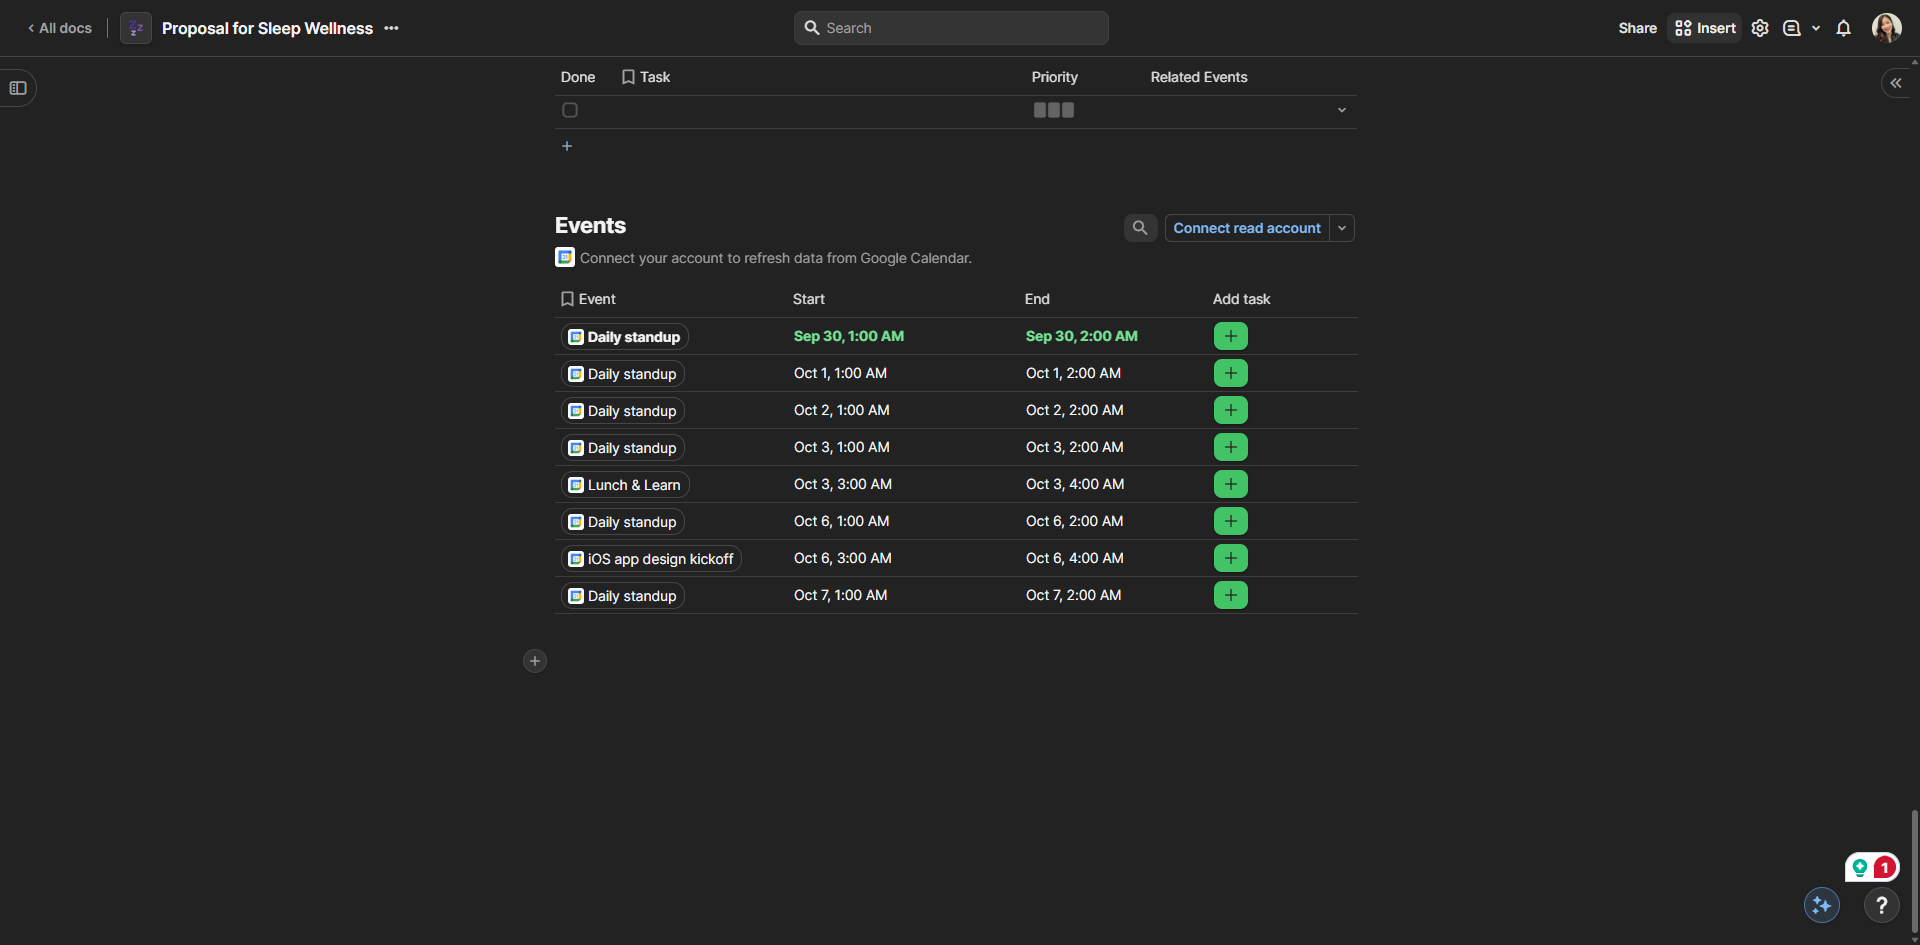Image resolution: width=1920 pixels, height=945 pixels.
Task: Click the Events section heading
Action: (x=590, y=226)
